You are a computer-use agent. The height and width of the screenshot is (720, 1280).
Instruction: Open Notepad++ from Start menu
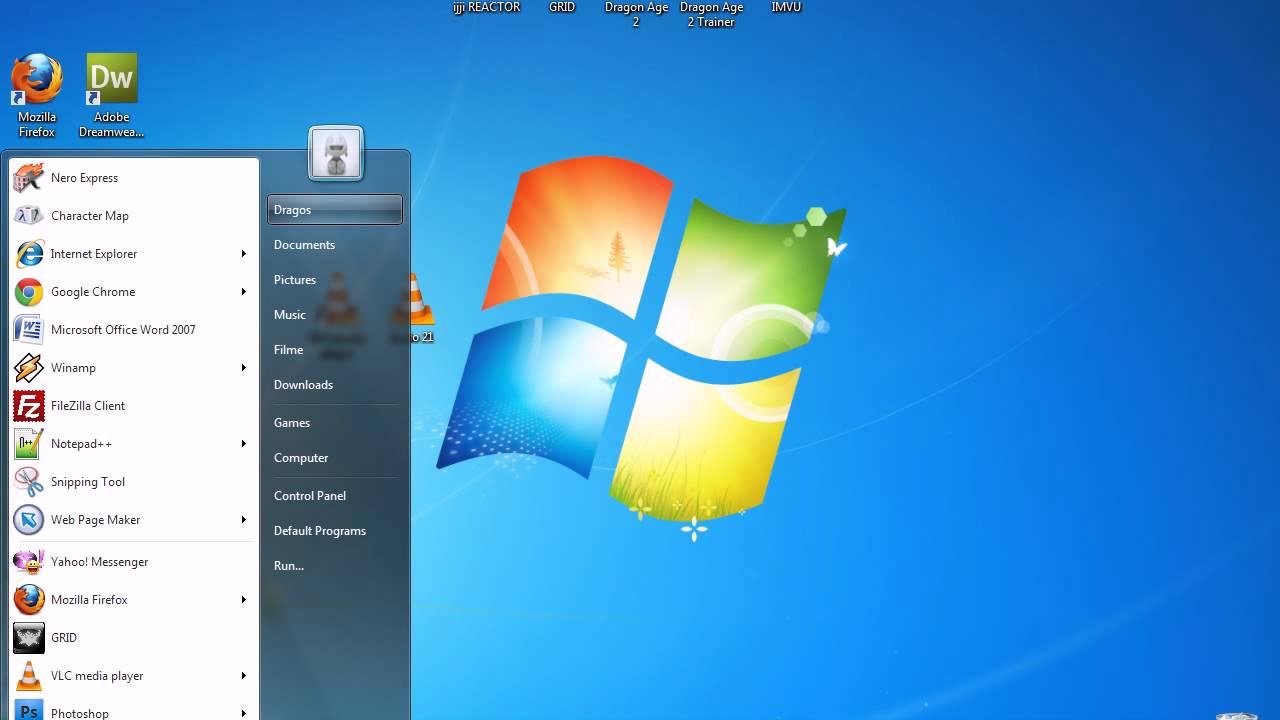[133, 444]
